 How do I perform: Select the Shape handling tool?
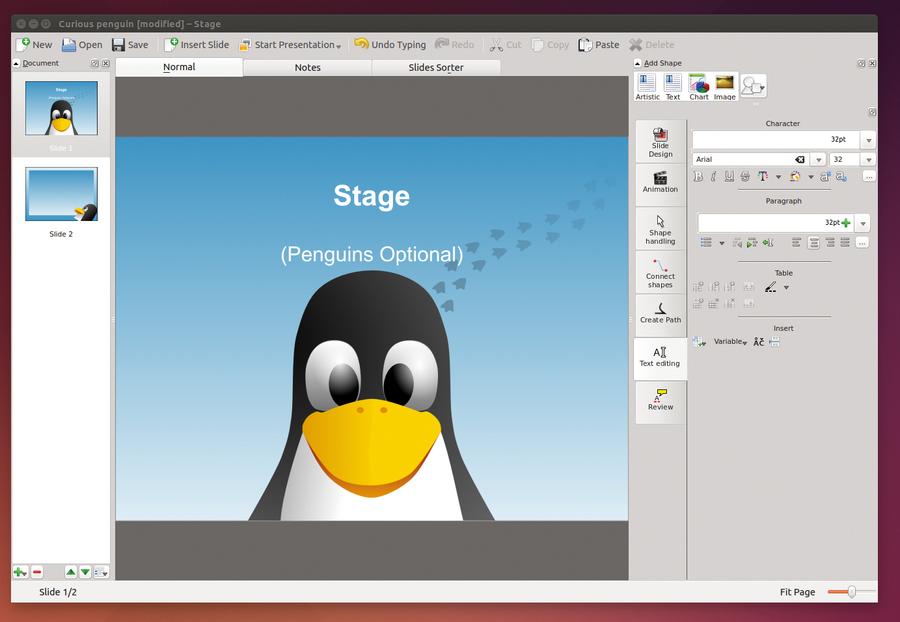coord(661,228)
